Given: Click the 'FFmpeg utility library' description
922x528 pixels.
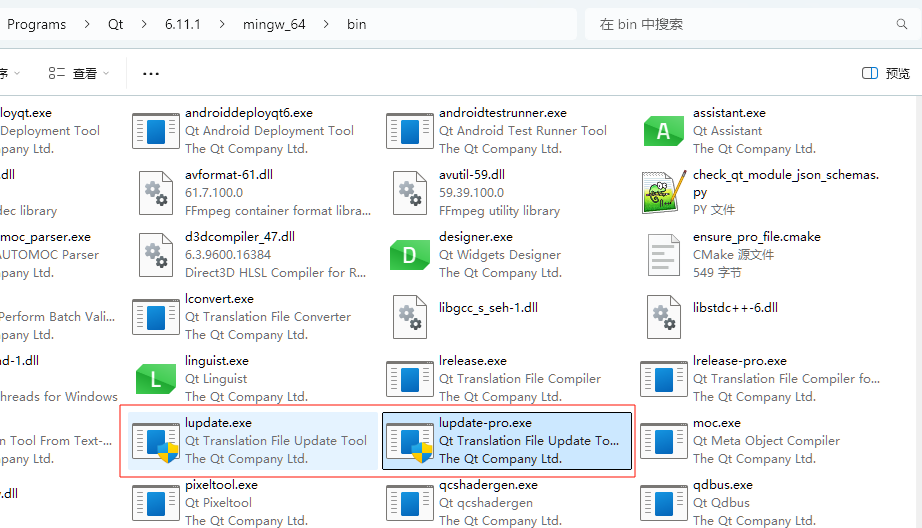Looking at the screenshot, I should point(499,211).
